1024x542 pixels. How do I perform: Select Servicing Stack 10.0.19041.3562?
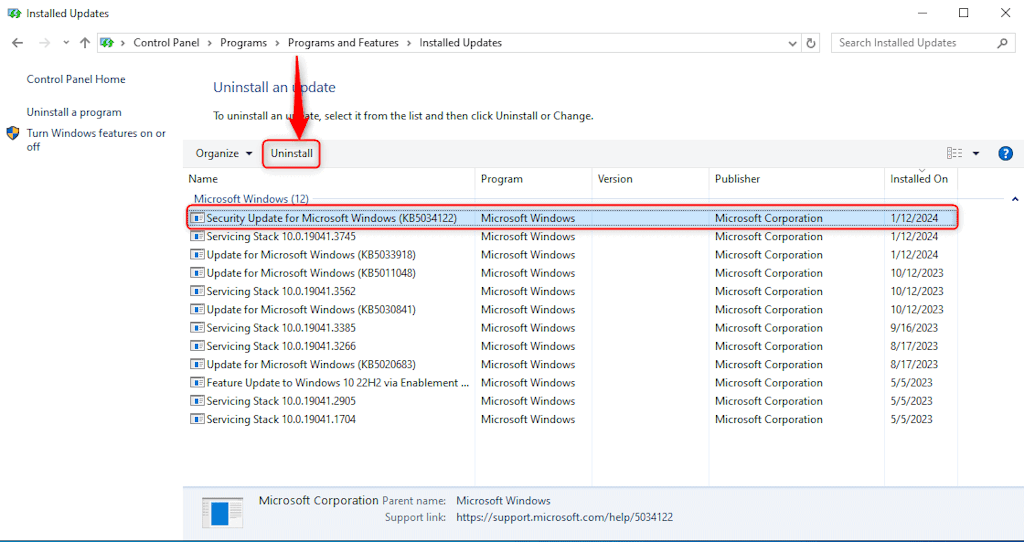coord(572,291)
